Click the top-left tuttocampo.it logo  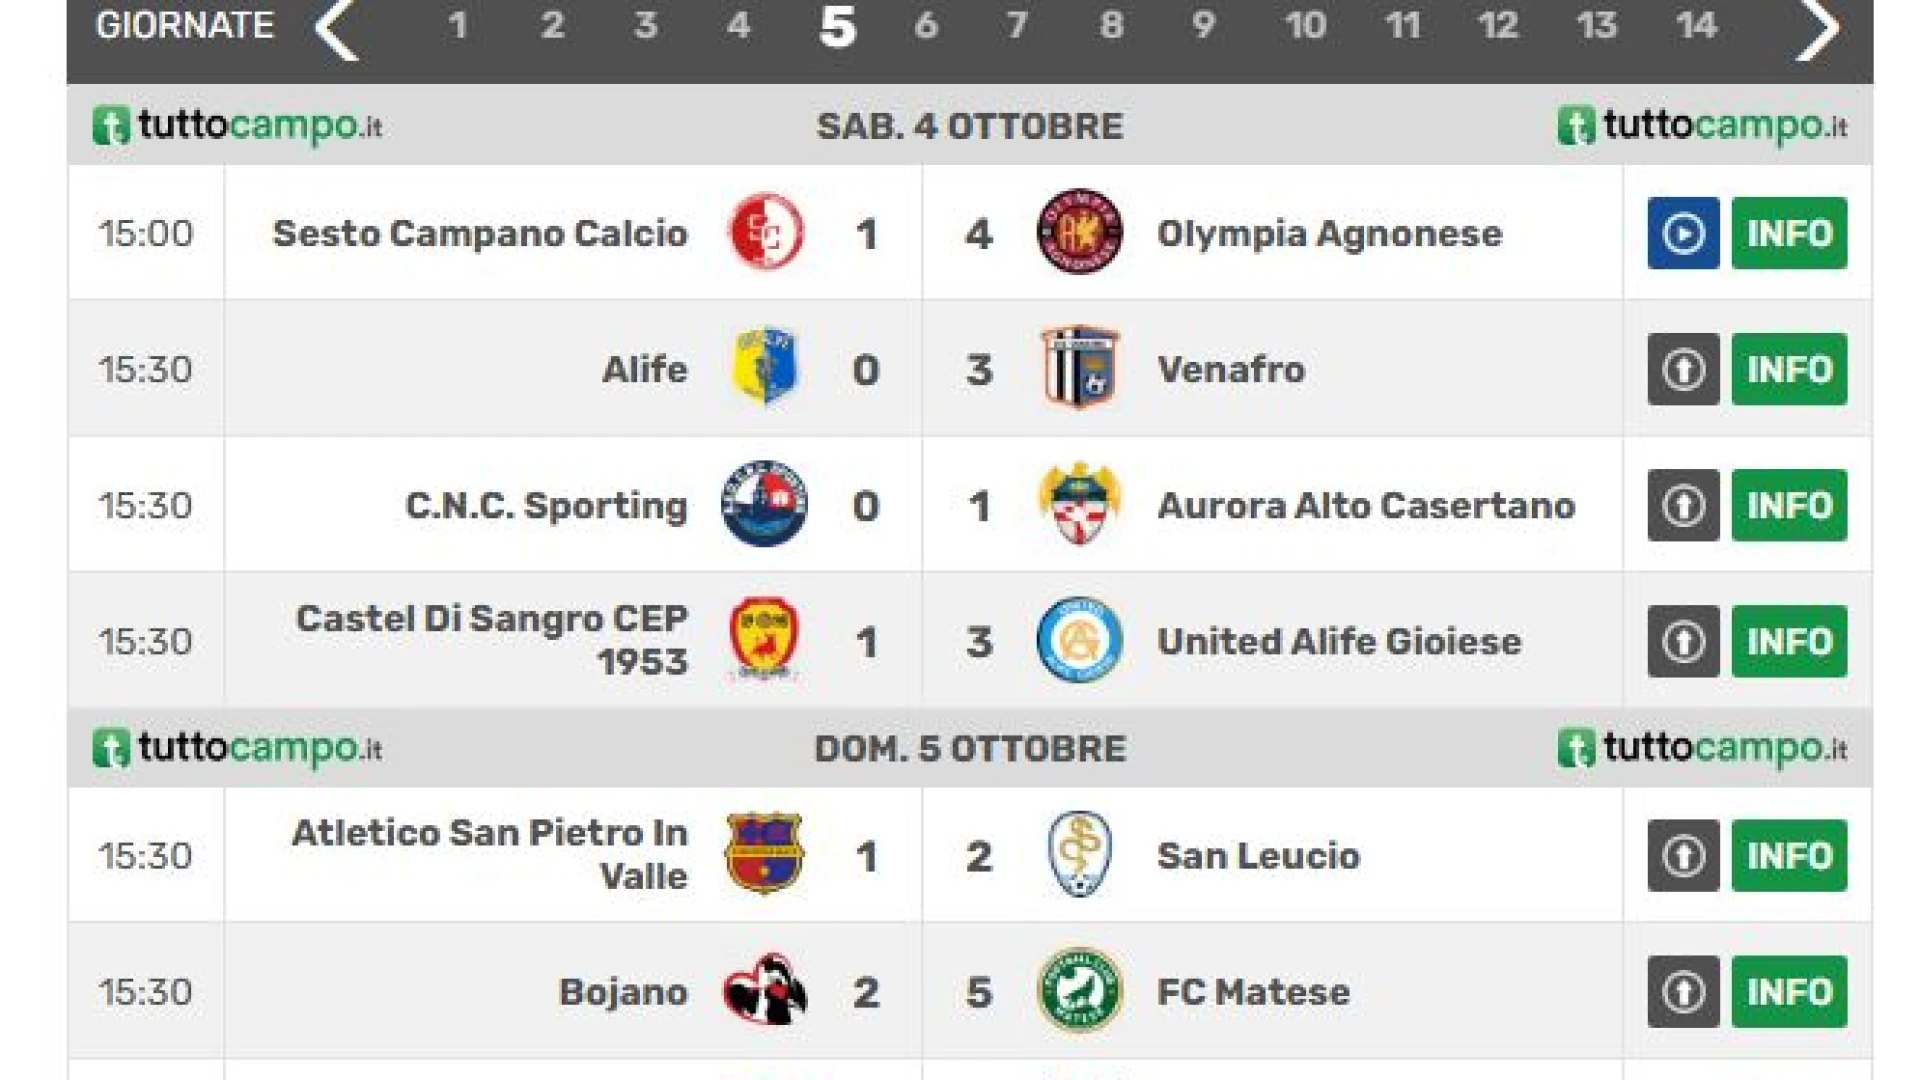tap(238, 126)
